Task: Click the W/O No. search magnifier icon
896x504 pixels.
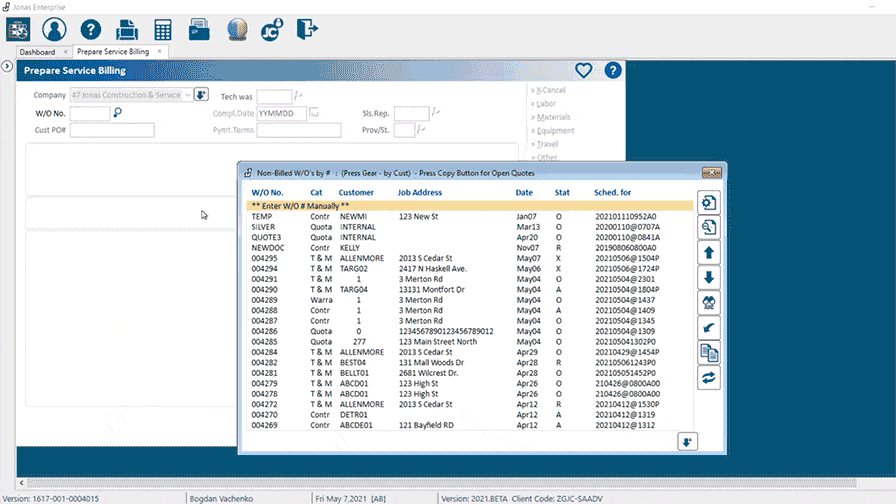Action: pos(118,113)
